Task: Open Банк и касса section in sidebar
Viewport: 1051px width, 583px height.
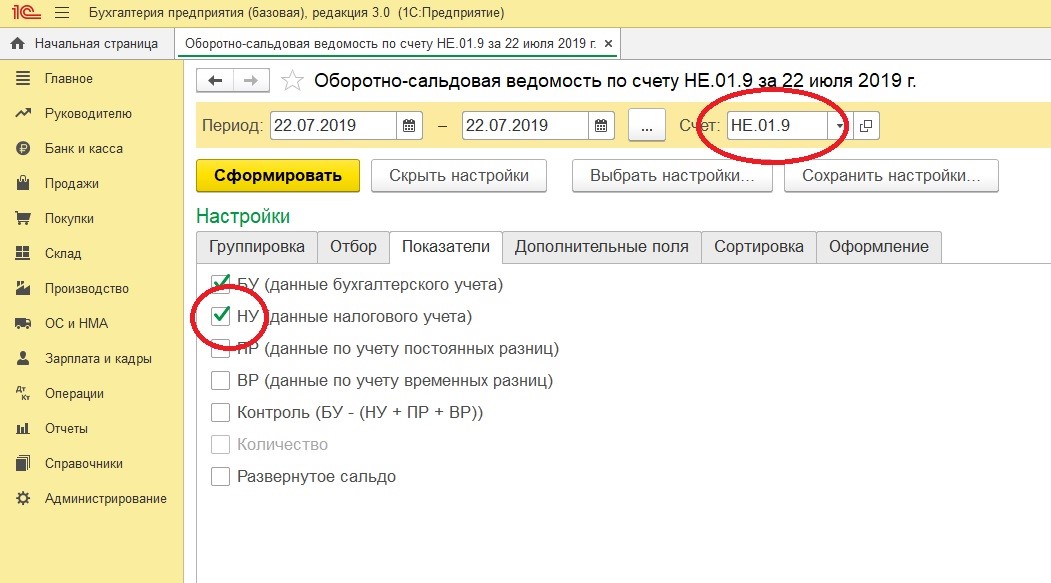Action: coord(83,149)
